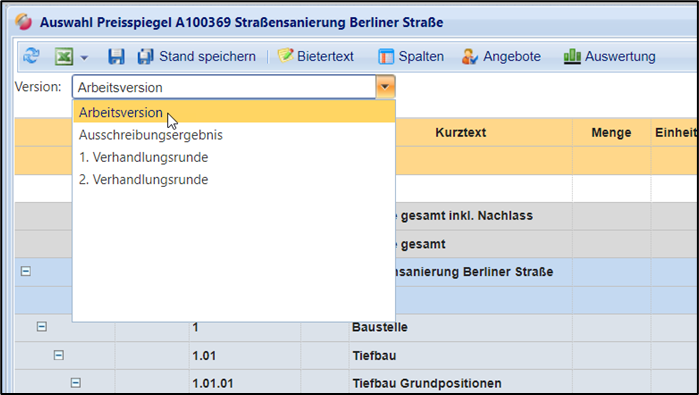Click the Excel export icon

pos(64,57)
